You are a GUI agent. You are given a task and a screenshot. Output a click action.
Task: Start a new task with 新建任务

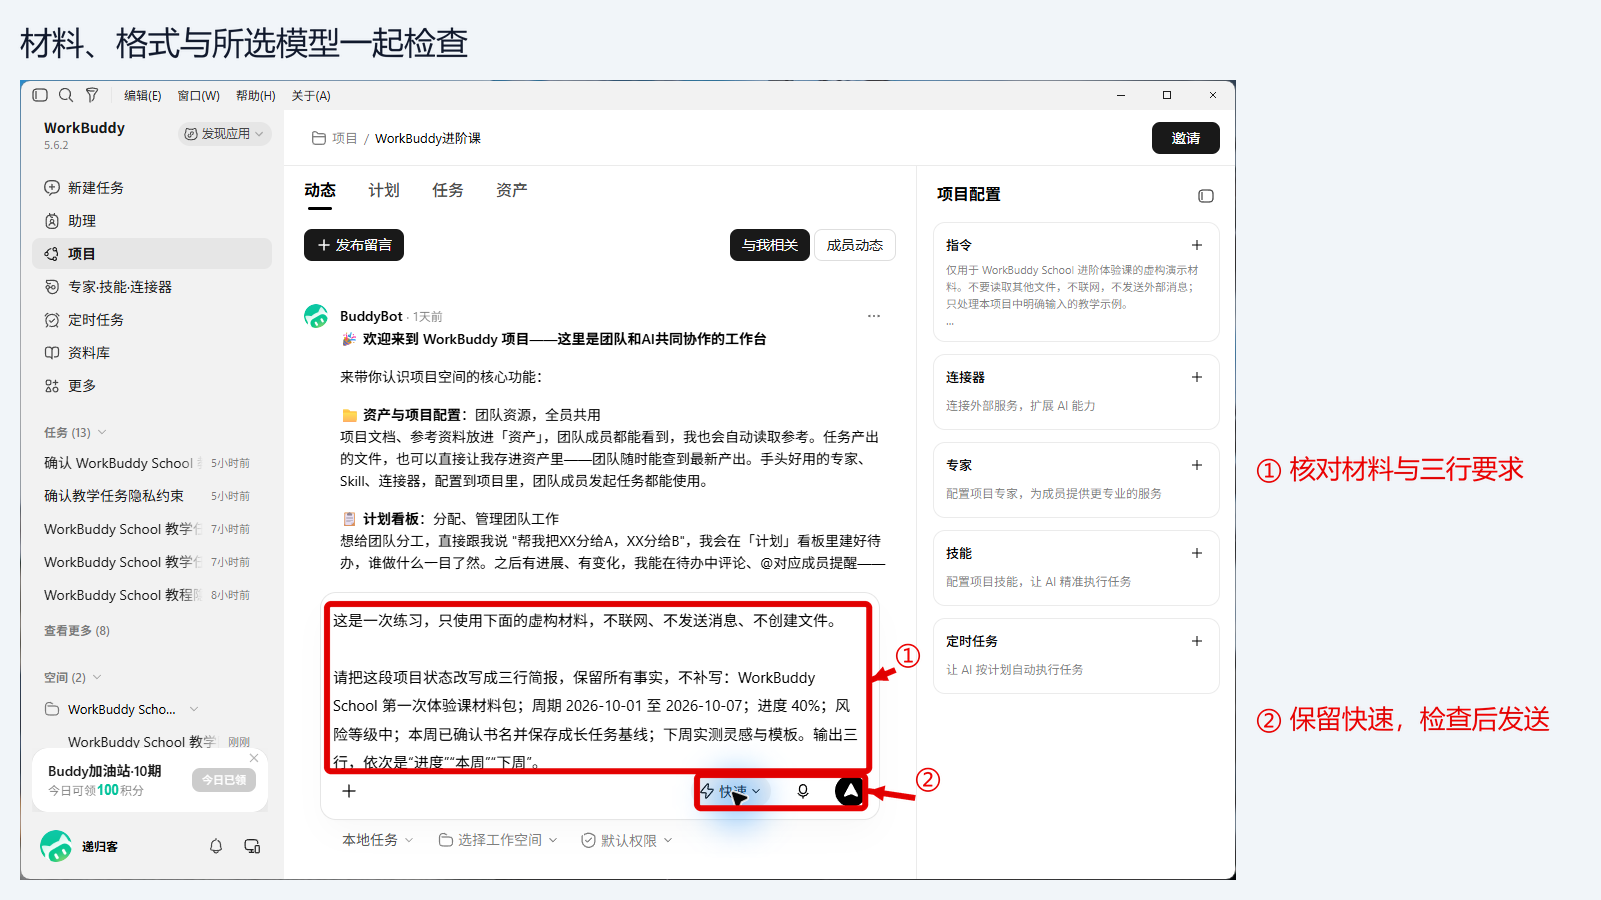pyautogui.click(x=152, y=188)
